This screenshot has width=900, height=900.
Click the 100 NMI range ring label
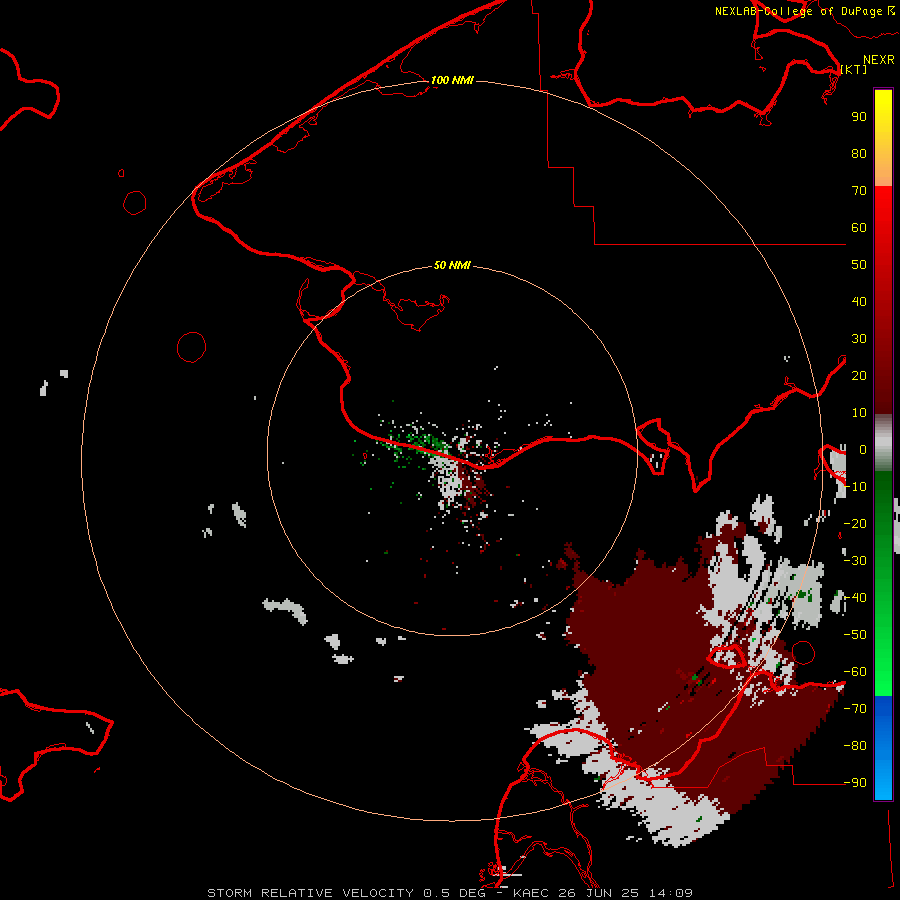(452, 80)
